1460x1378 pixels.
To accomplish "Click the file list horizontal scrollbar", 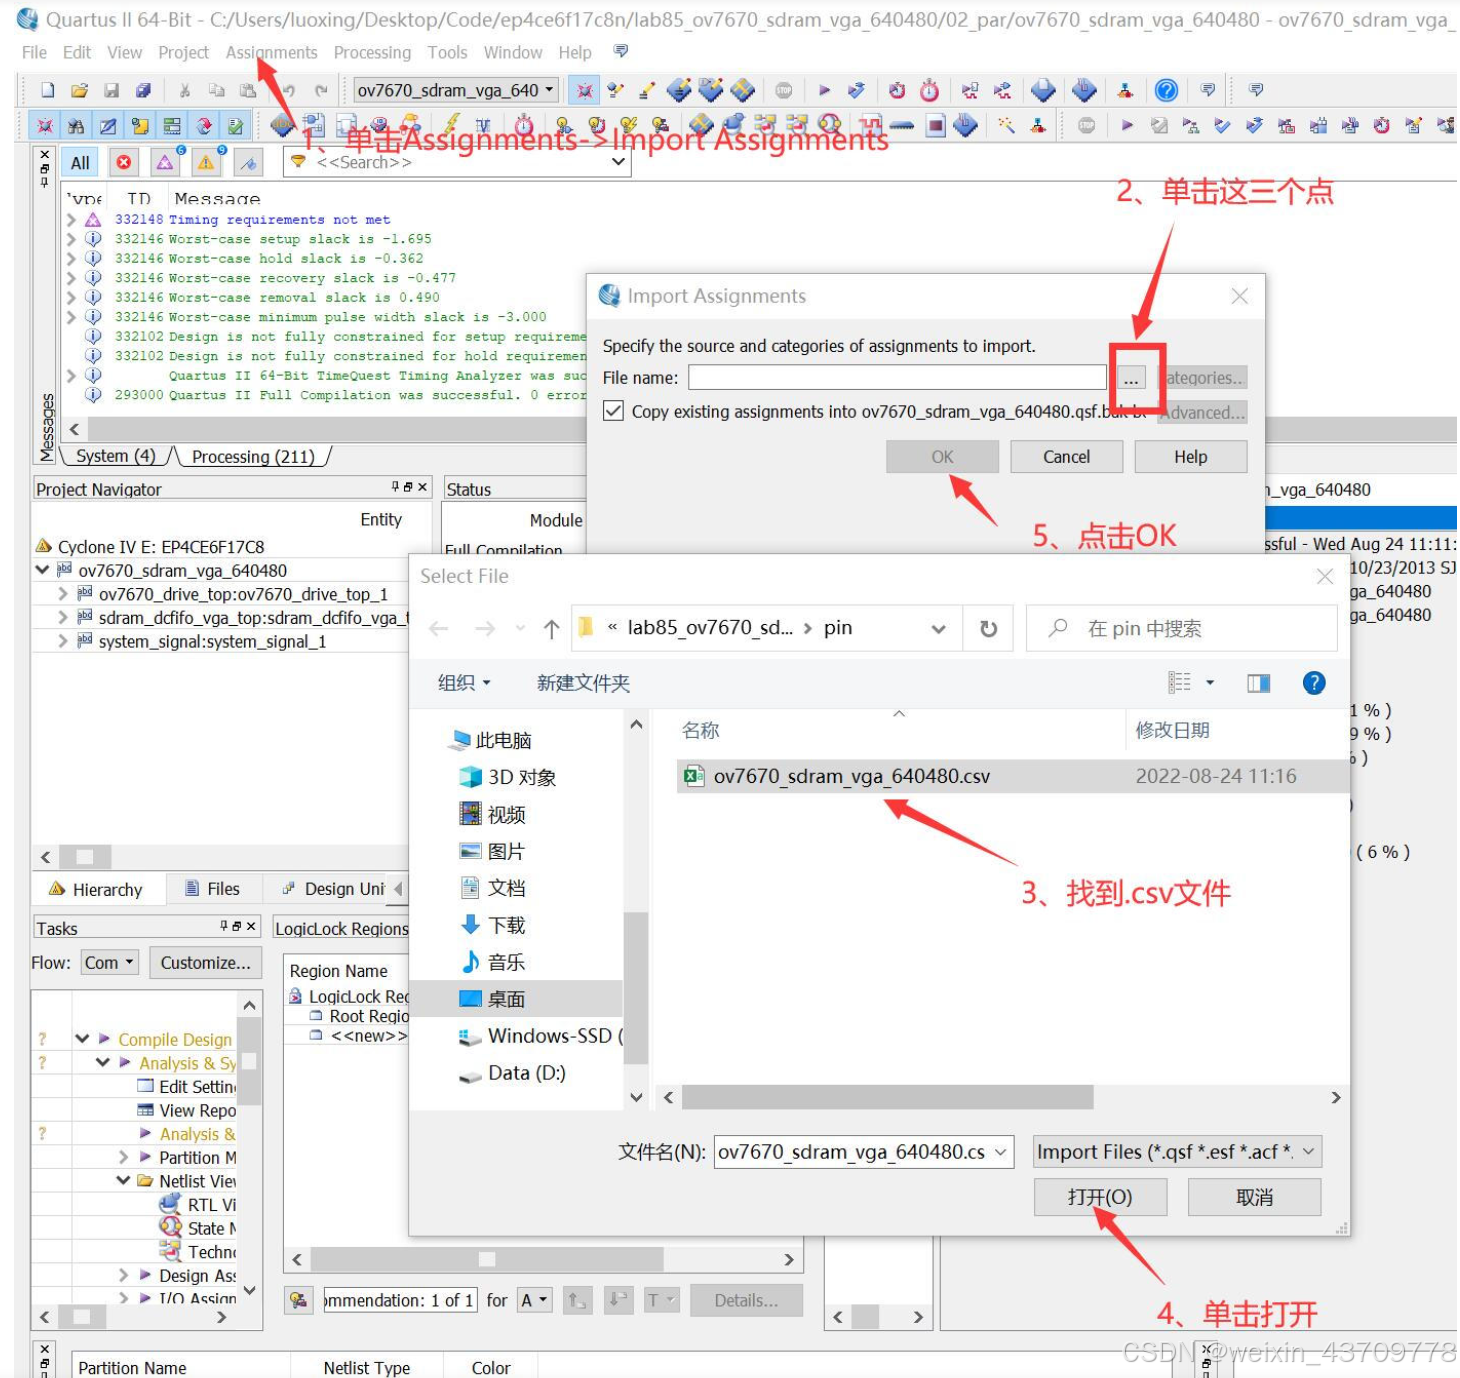I will click(x=887, y=1098).
